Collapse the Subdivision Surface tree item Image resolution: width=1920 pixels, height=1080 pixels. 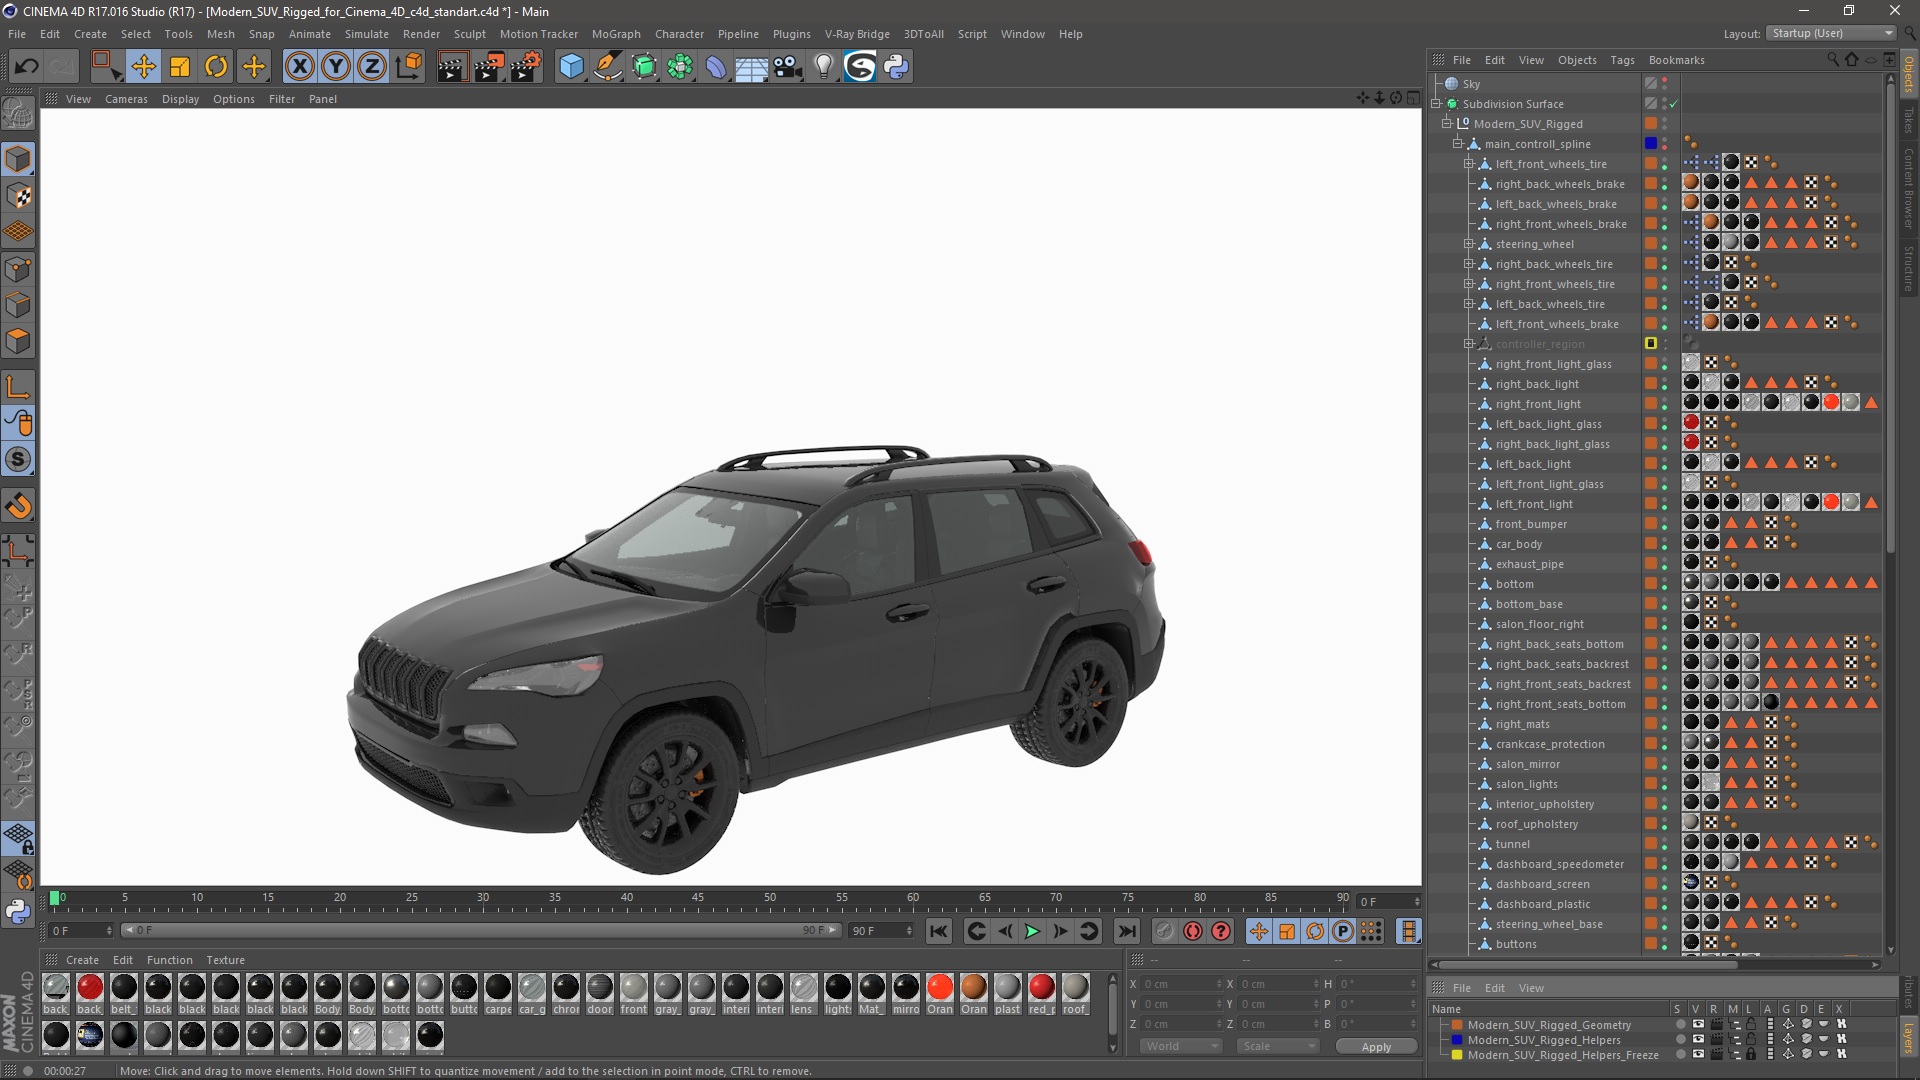click(1437, 104)
